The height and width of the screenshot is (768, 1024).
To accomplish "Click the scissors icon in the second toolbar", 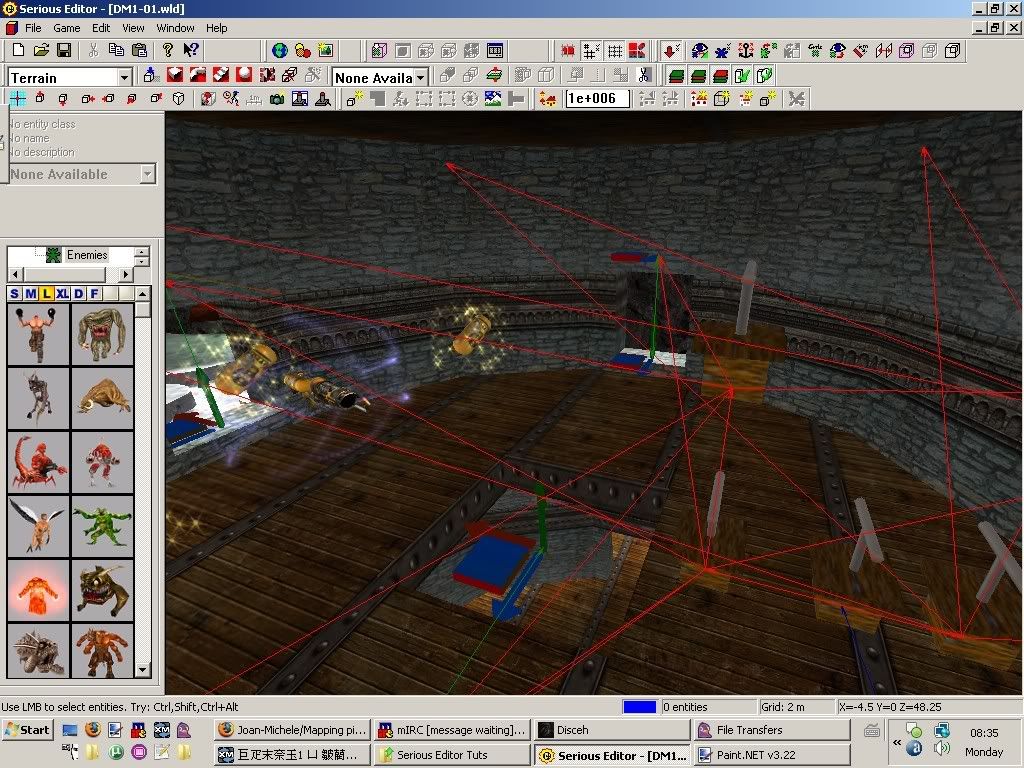I will (x=644, y=75).
